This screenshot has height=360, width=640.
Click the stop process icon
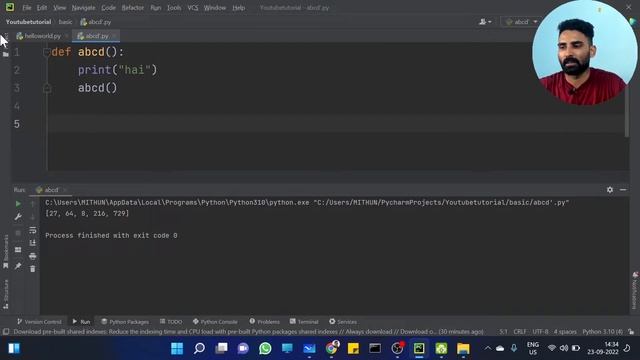pos(18,233)
